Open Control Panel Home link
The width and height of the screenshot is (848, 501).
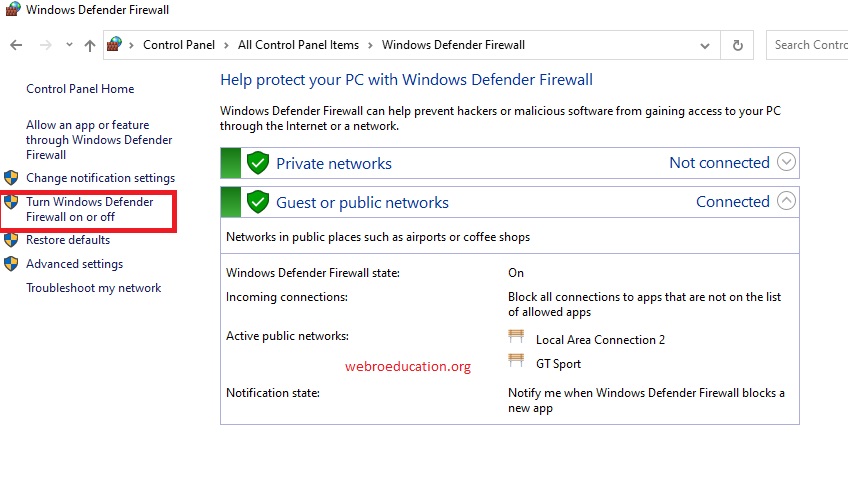(x=80, y=89)
